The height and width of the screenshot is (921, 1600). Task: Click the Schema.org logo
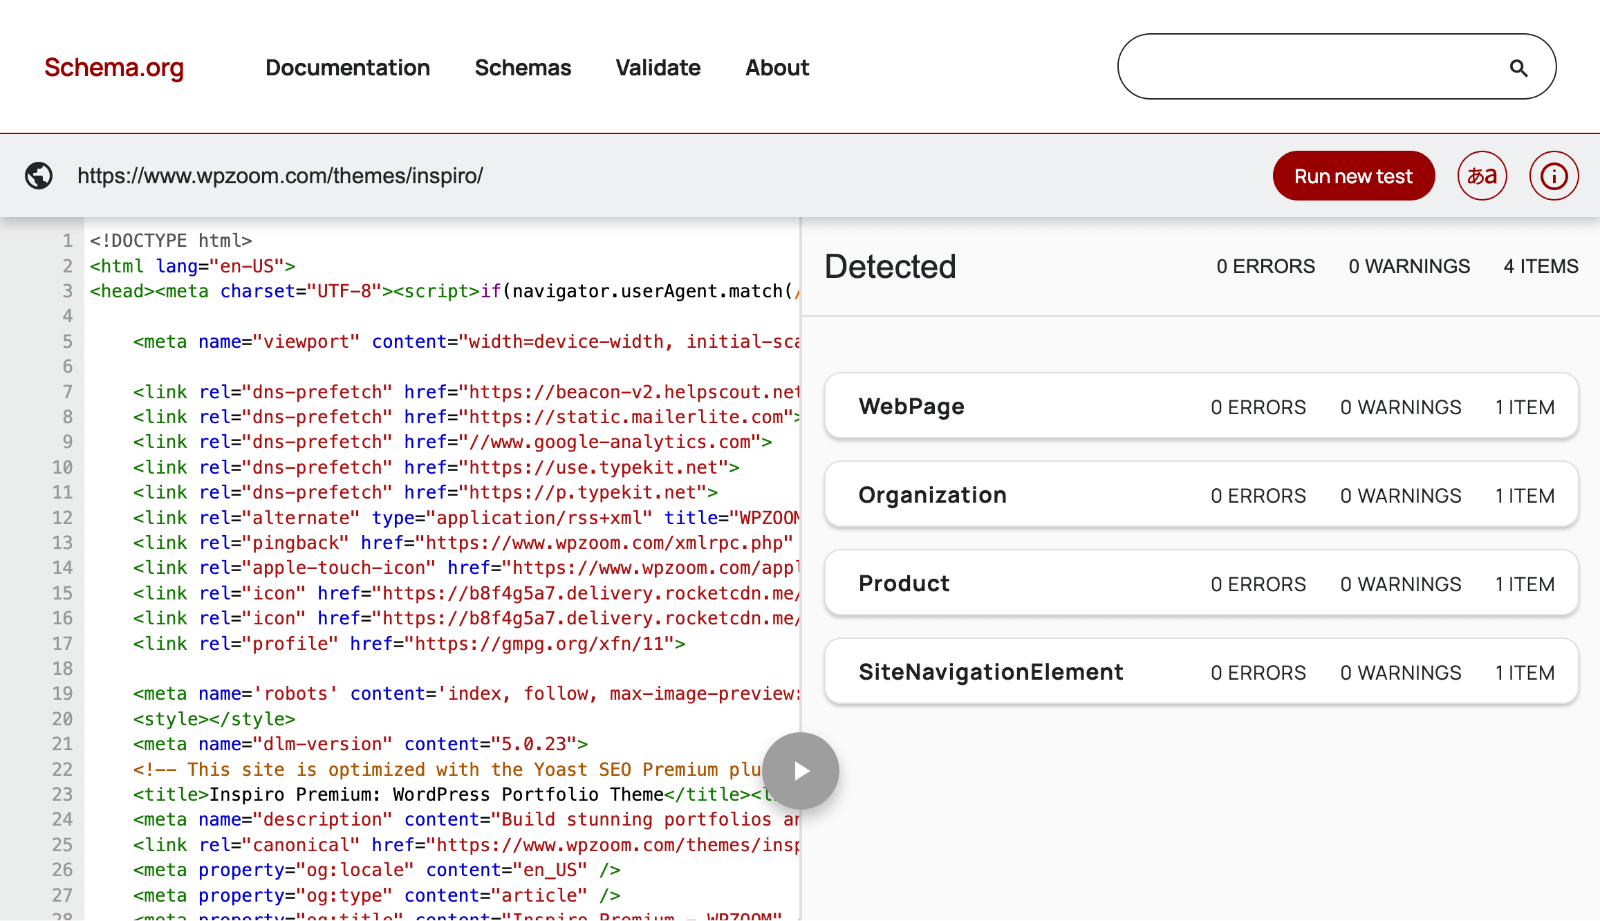tap(113, 67)
